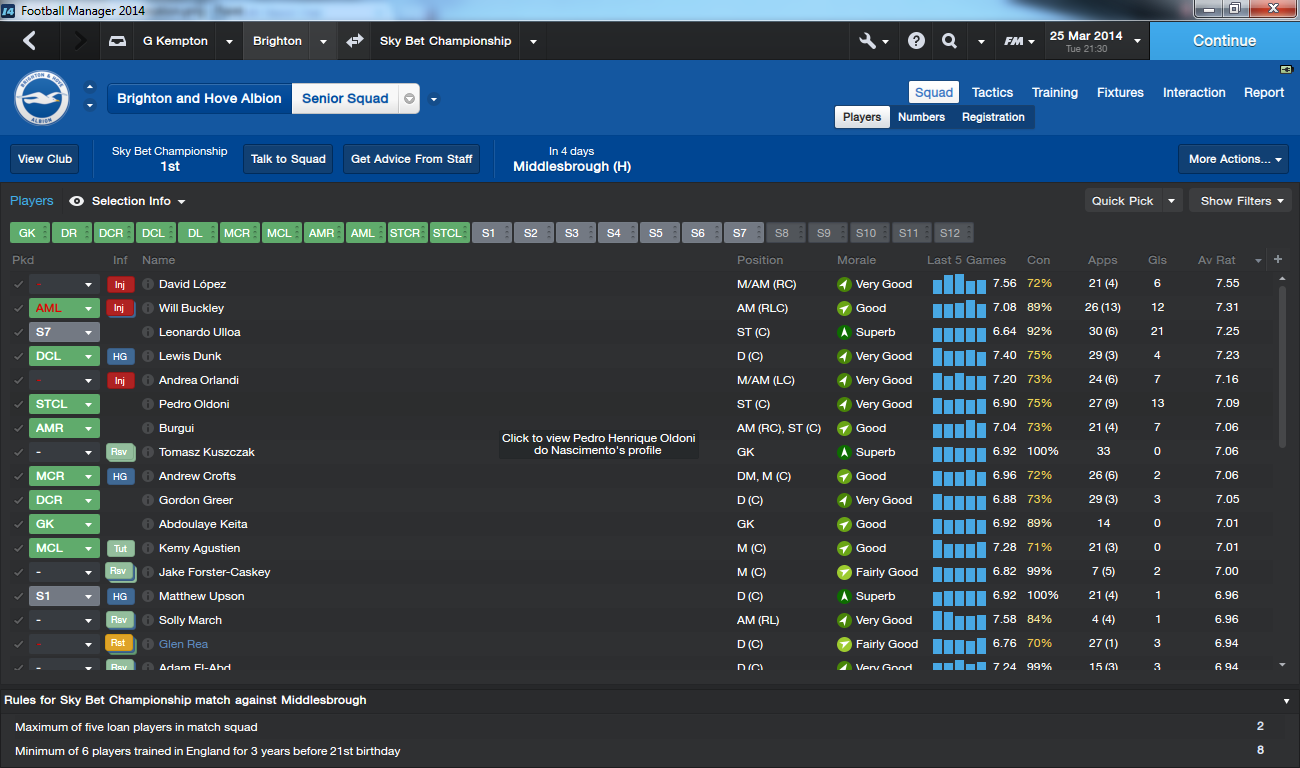Click the Brighton club crest badge
This screenshot has width=1300, height=768.
41,98
